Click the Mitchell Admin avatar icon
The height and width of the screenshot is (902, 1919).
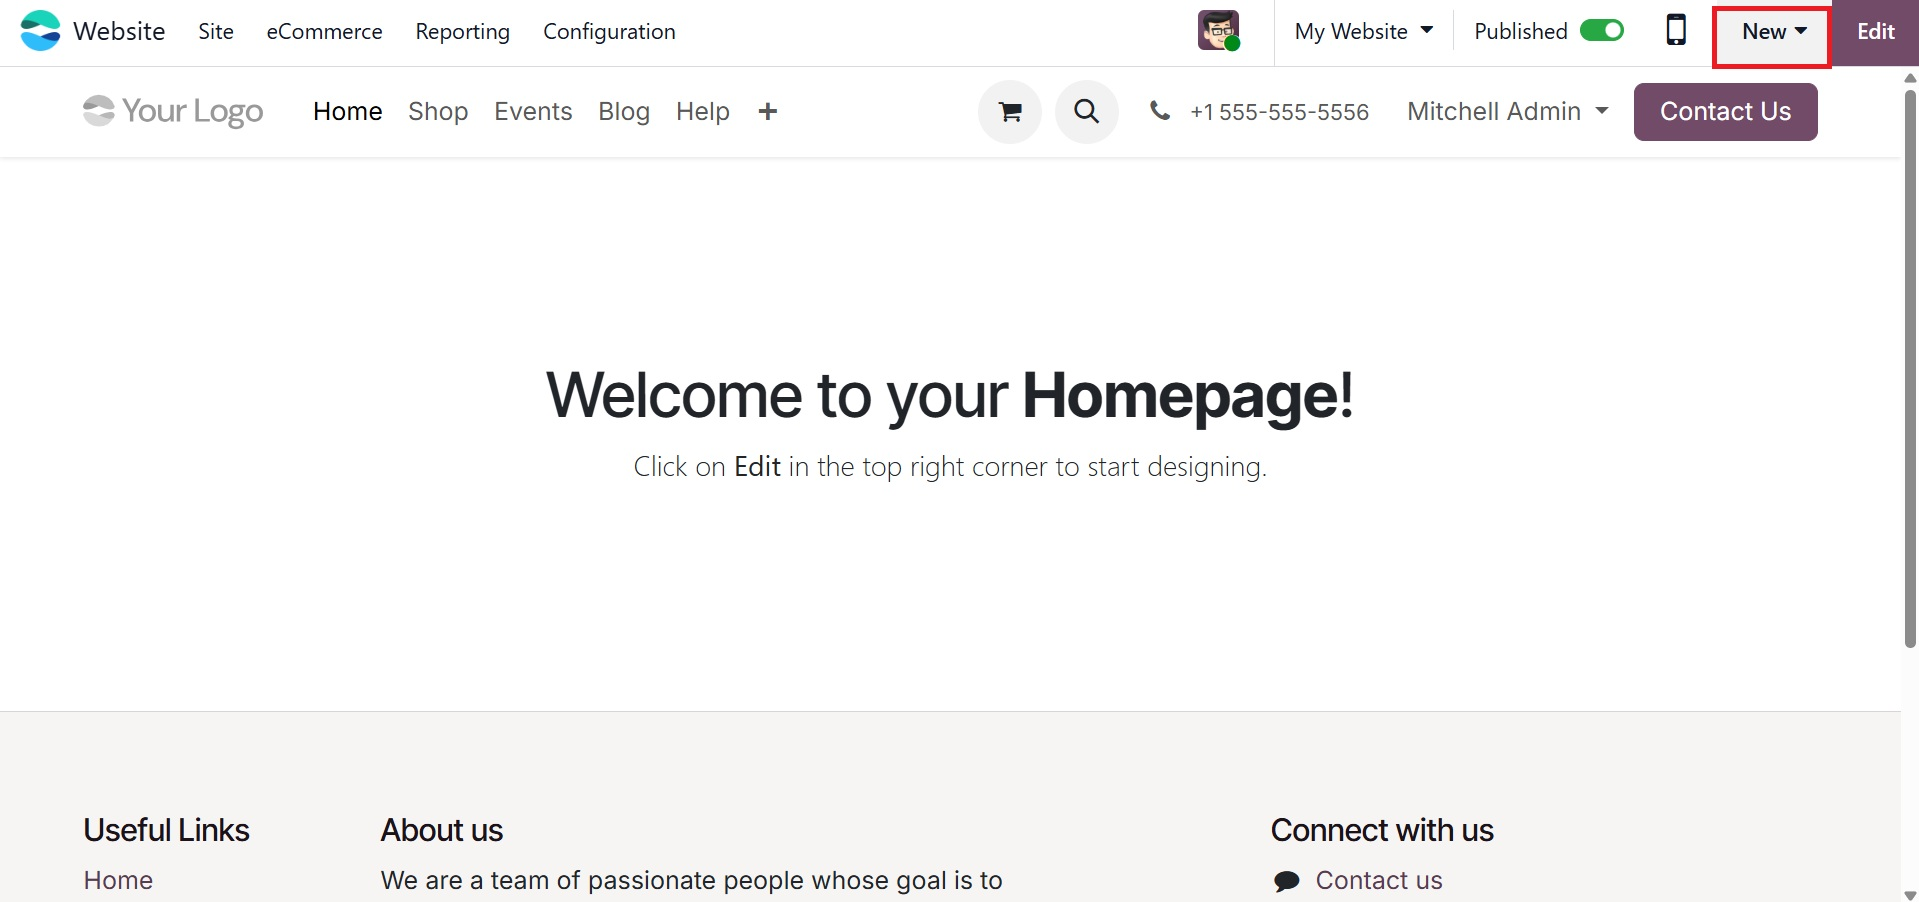click(x=1219, y=31)
